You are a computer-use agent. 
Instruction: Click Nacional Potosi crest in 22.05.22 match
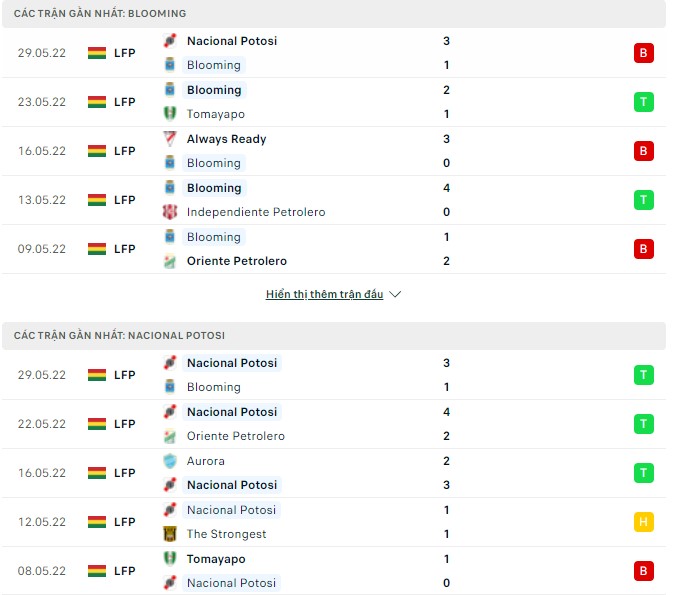pyautogui.click(x=169, y=412)
